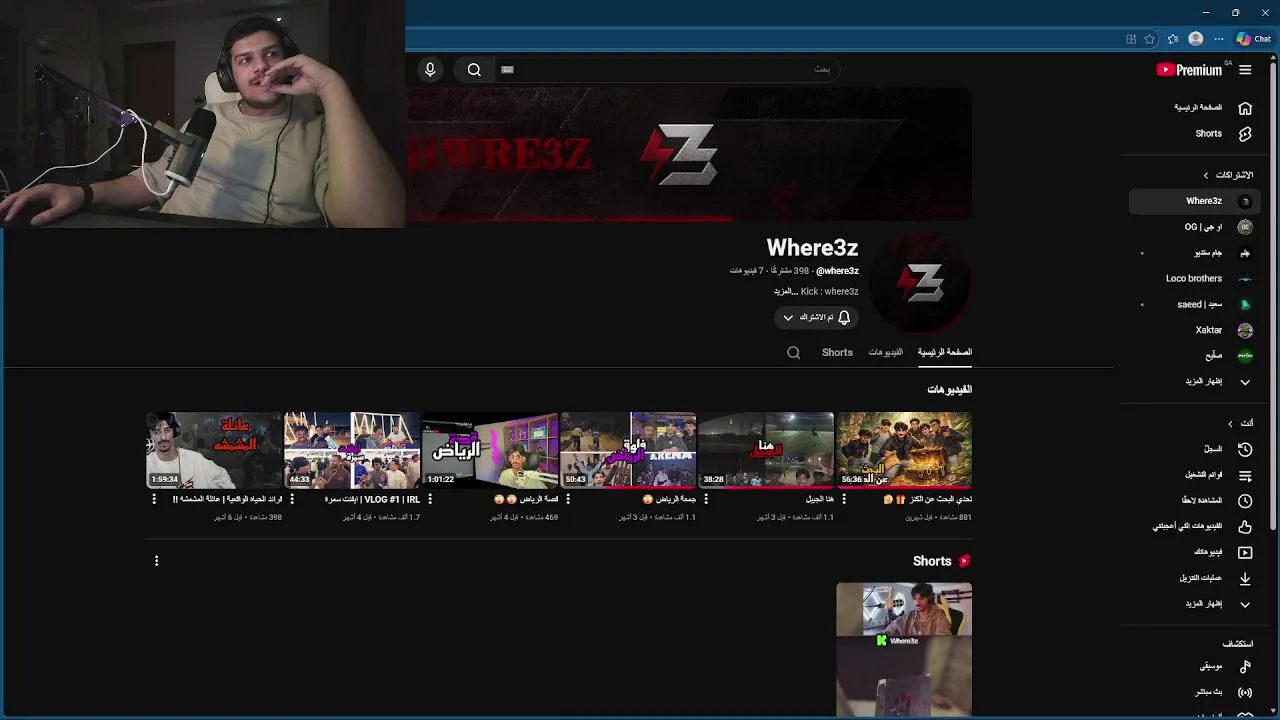Open the Watch later clock icon
Image resolution: width=1280 pixels, height=720 pixels.
click(x=1245, y=501)
